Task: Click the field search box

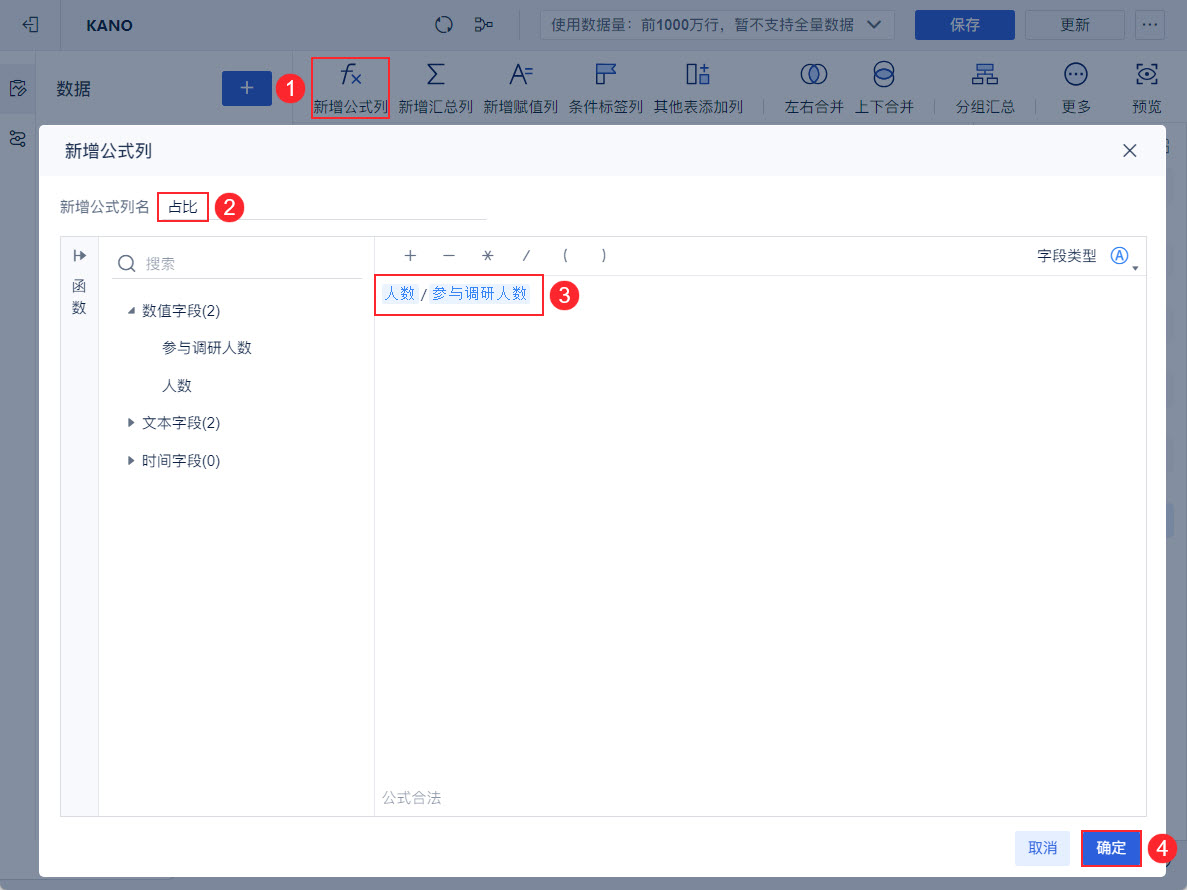Action: pos(237,263)
